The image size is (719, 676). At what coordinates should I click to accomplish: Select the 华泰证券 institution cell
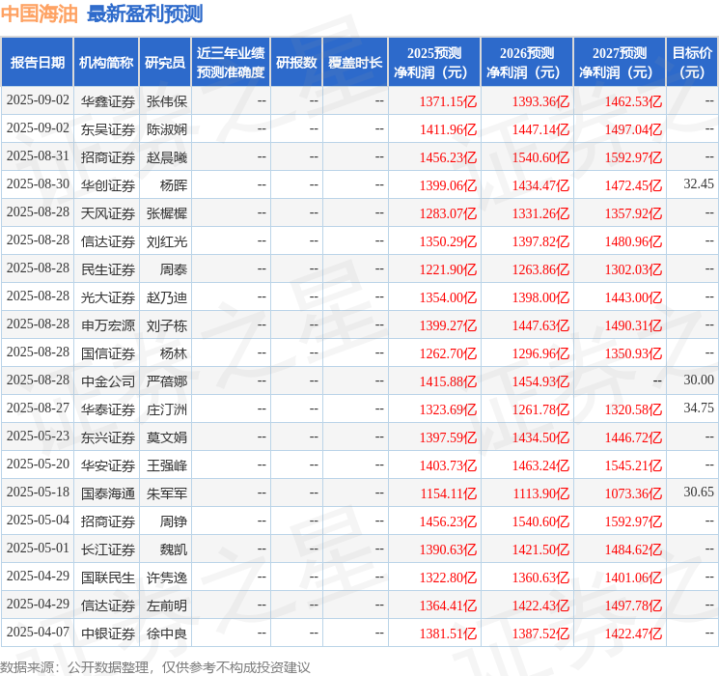pos(108,410)
